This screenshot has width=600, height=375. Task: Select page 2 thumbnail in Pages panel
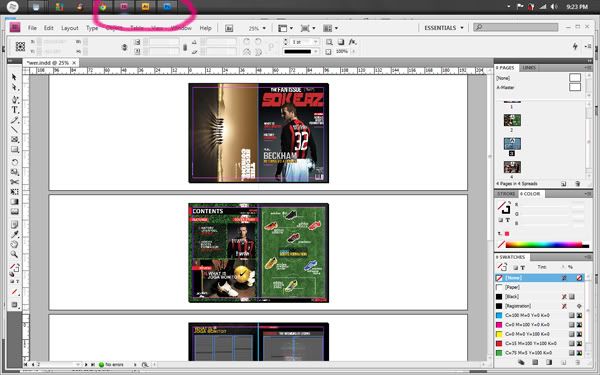pos(512,120)
